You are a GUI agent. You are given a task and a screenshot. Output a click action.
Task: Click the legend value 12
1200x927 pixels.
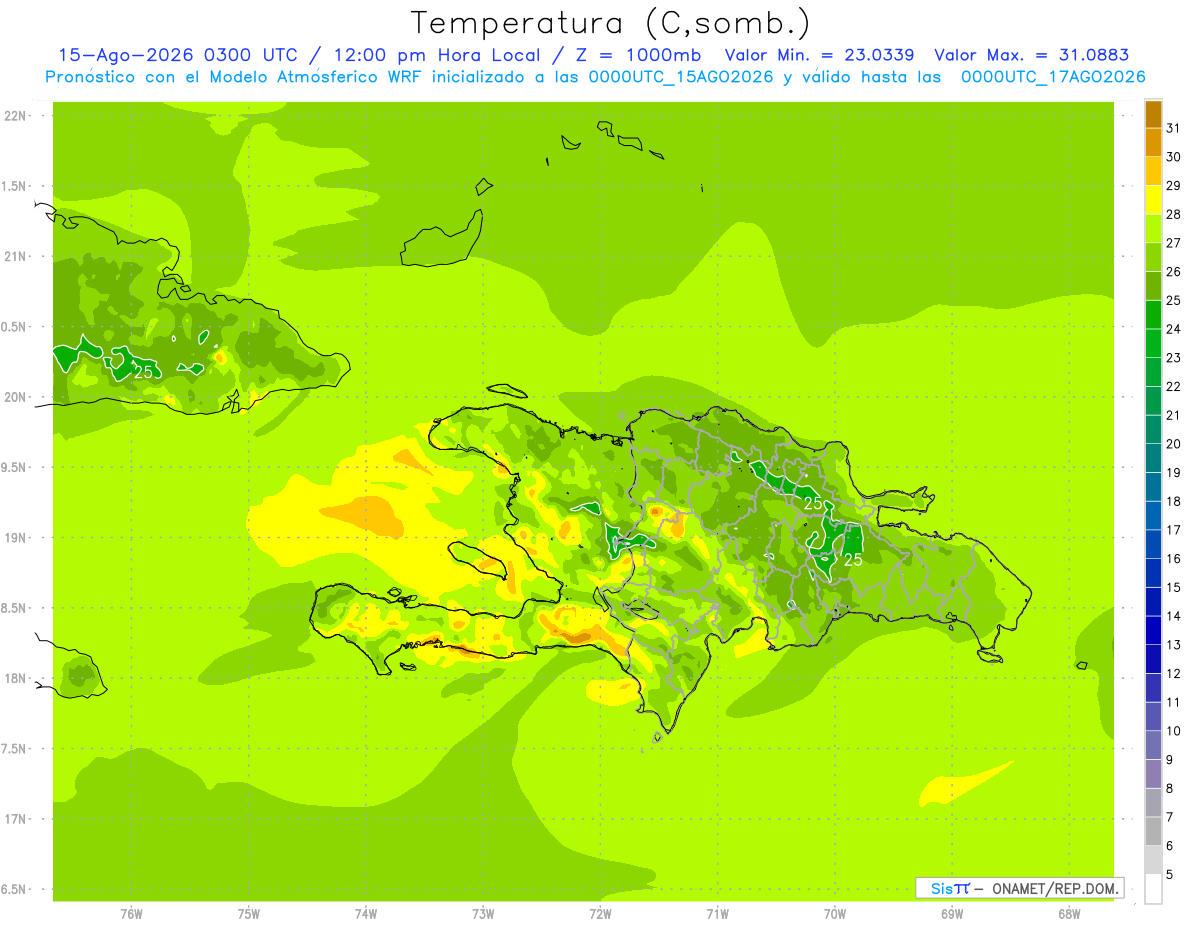tap(1174, 674)
